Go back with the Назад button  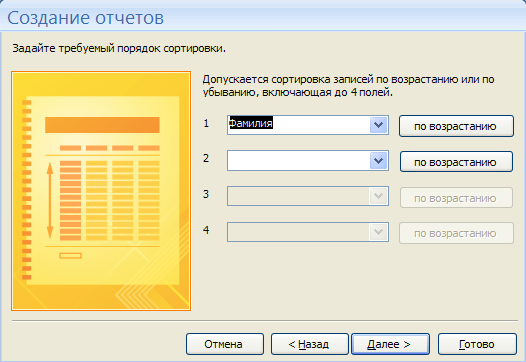[x=309, y=344]
